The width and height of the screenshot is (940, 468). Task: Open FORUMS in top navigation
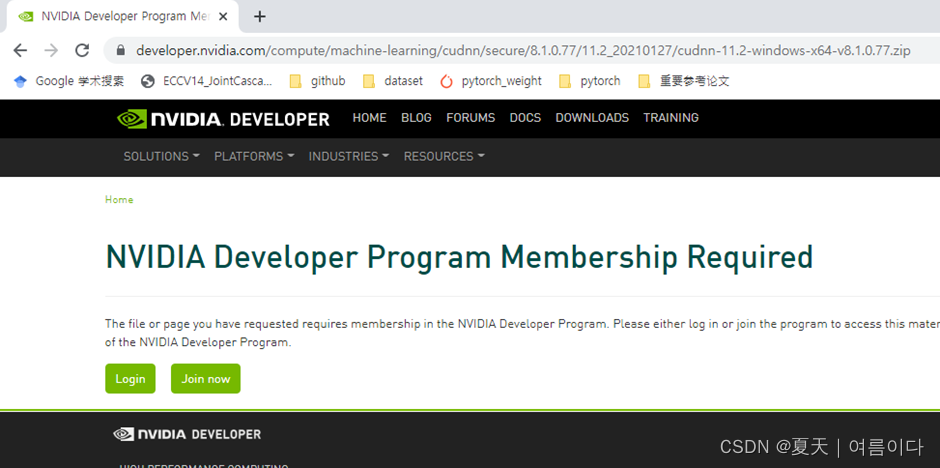pos(471,118)
